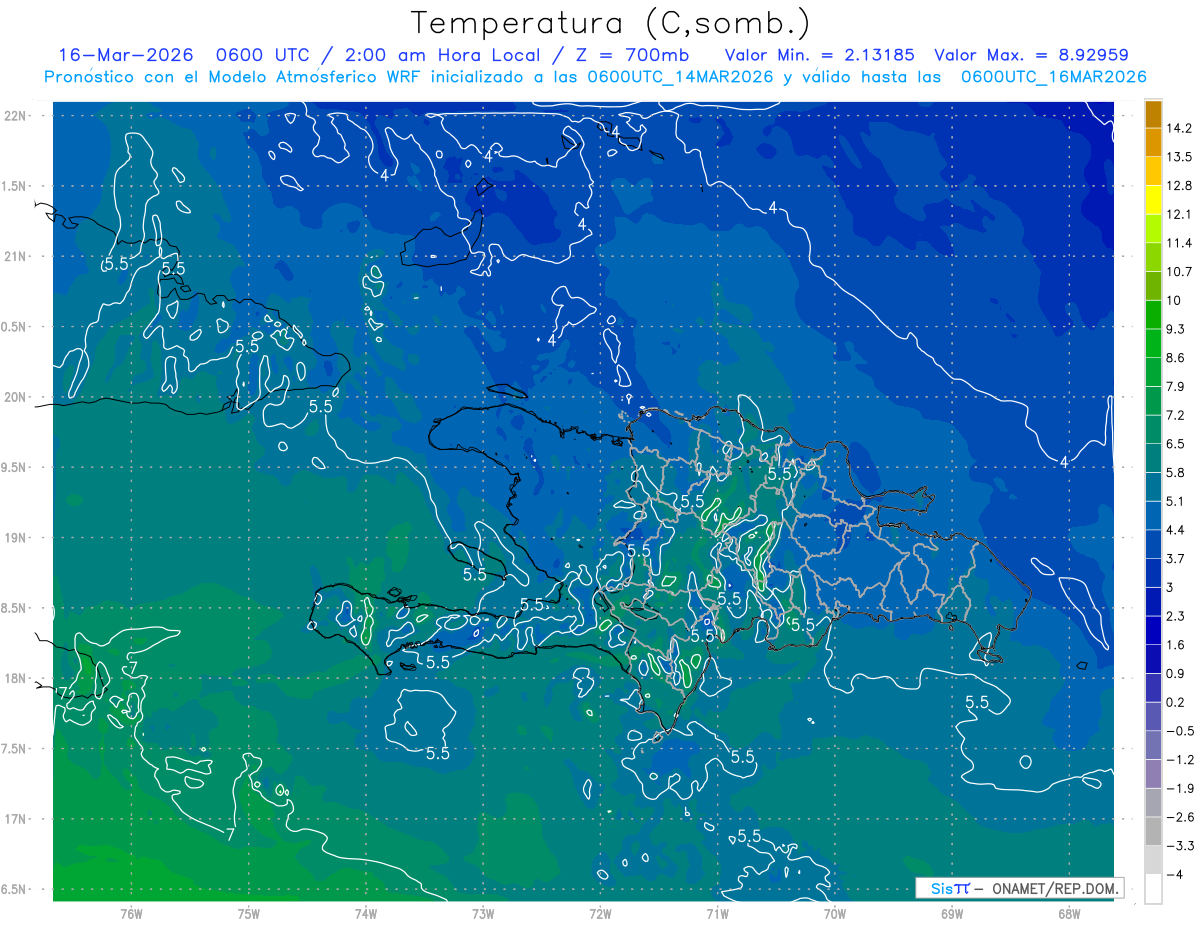1200x927 pixels.
Task: Click the 71W longitude axis label
Action: pyautogui.click(x=717, y=913)
